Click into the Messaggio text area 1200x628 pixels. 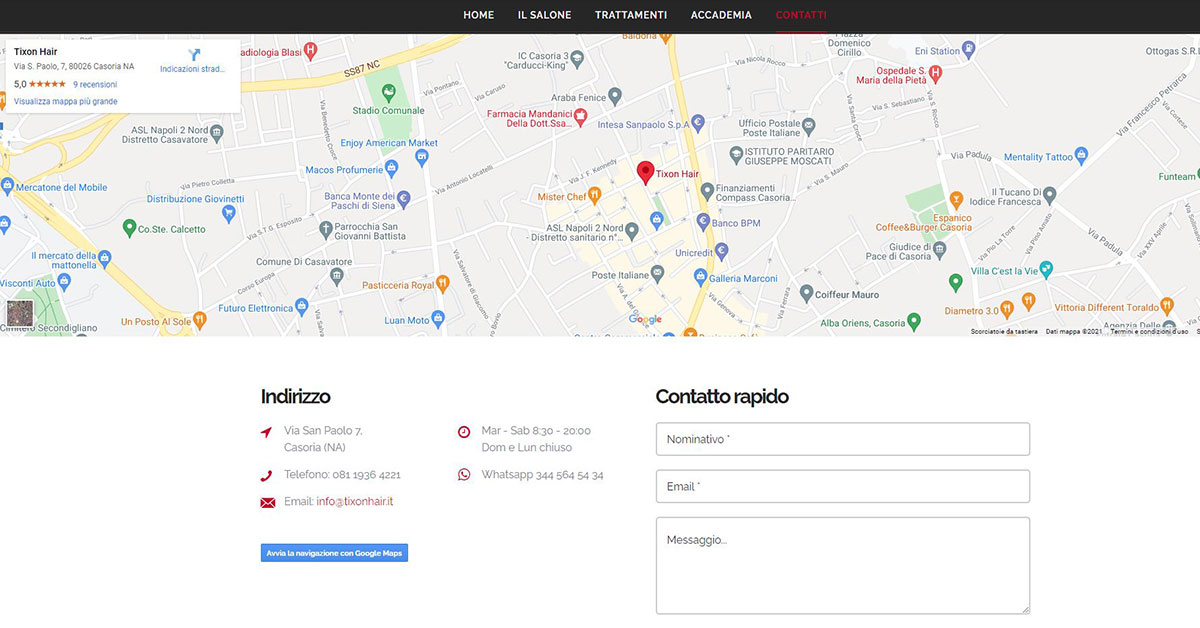[843, 565]
